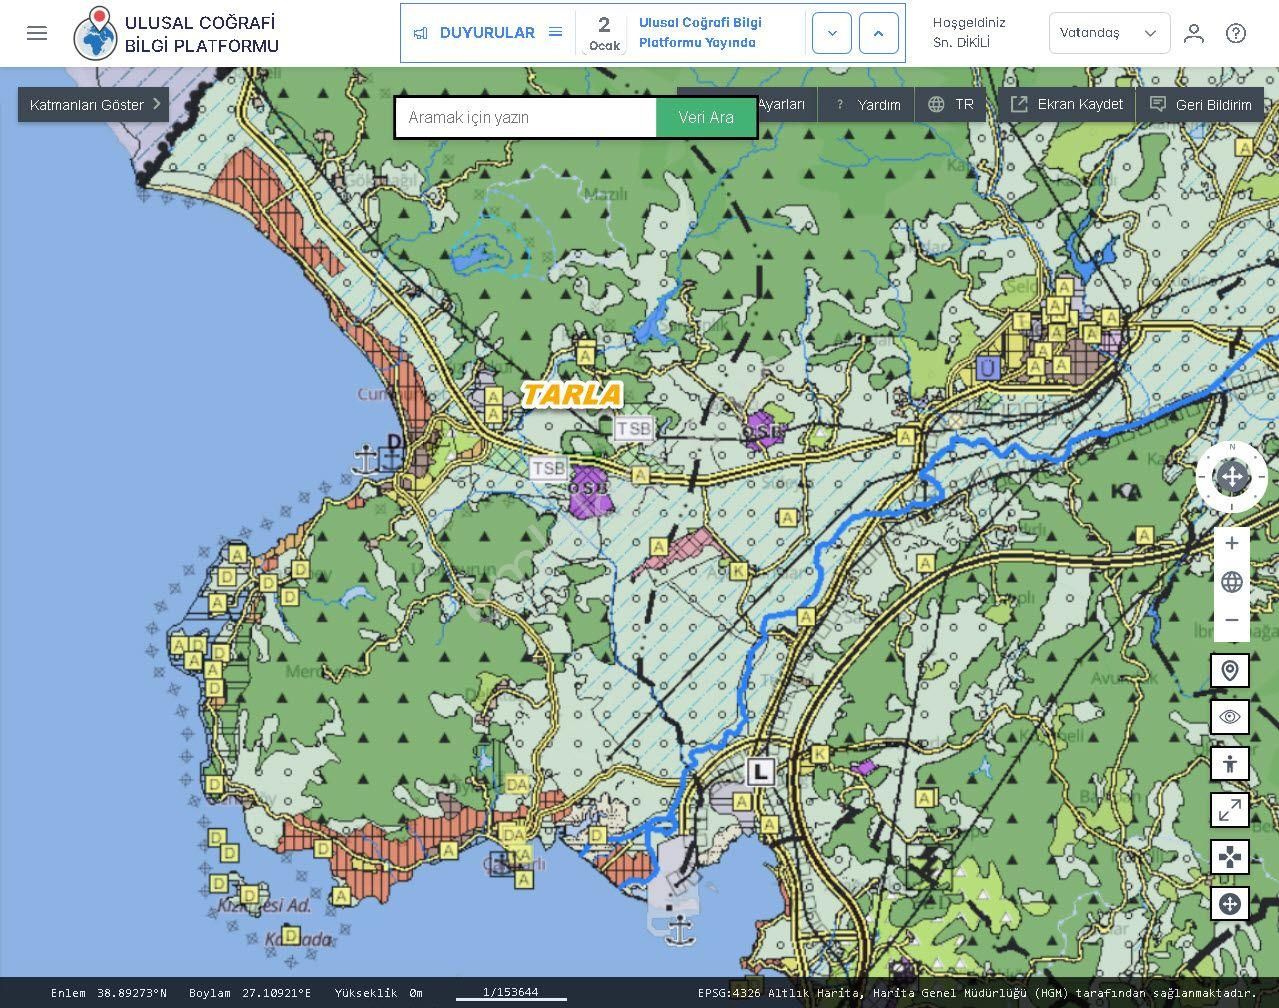The image size is (1279, 1008).
Task: Expand the Katmanları Göster layers panel
Action: [93, 104]
